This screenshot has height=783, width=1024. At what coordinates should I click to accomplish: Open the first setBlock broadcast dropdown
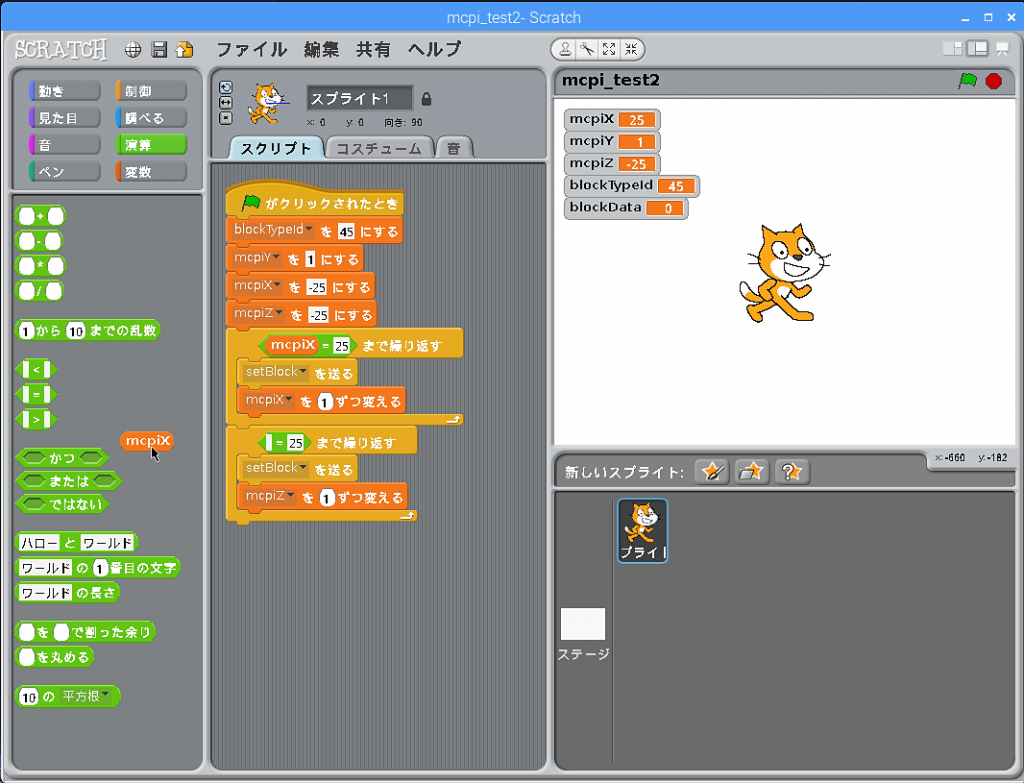[x=304, y=372]
